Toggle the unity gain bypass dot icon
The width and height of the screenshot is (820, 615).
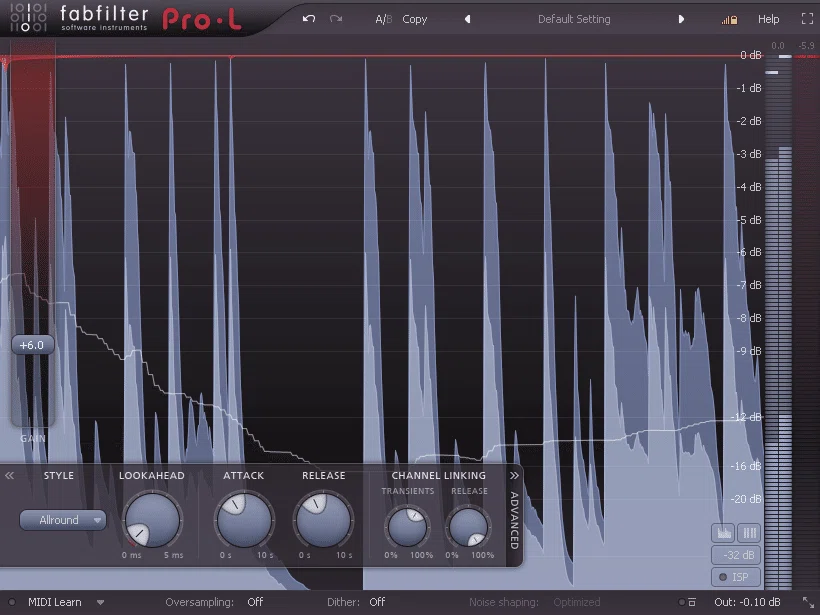click(x=681, y=602)
